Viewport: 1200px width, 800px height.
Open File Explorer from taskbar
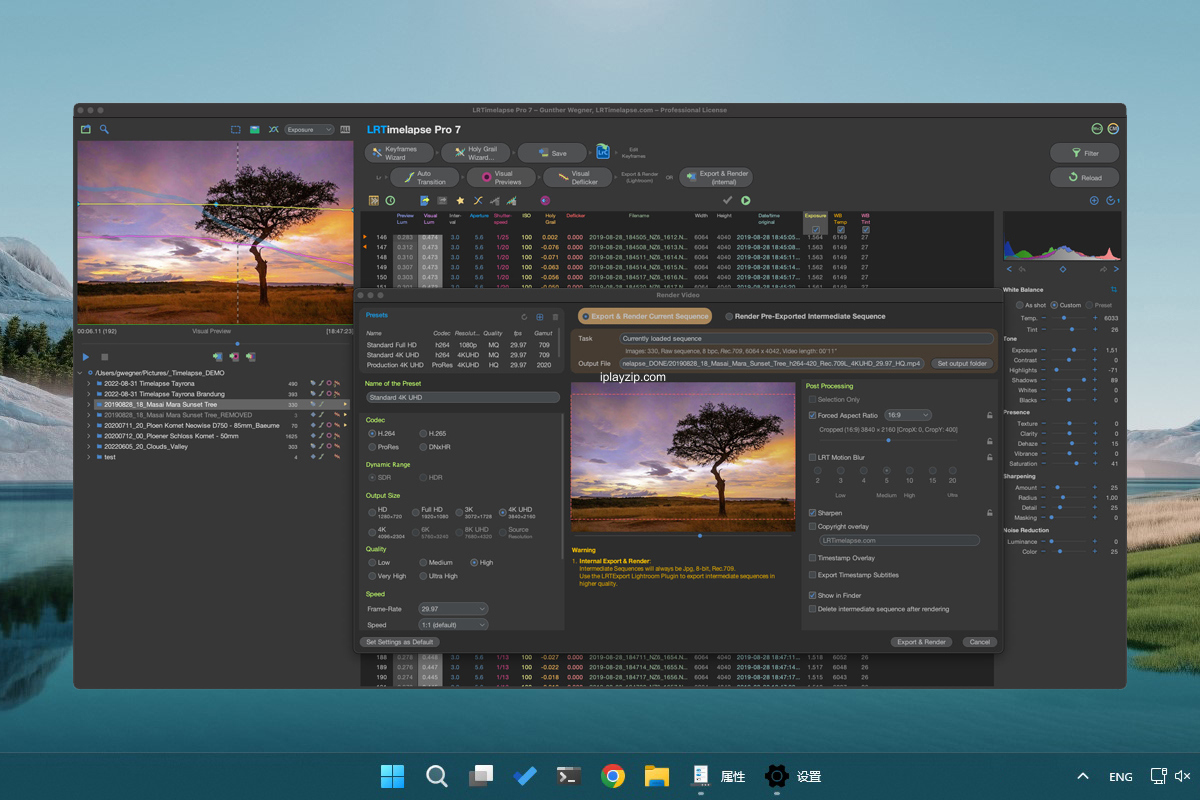pyautogui.click(x=656, y=776)
